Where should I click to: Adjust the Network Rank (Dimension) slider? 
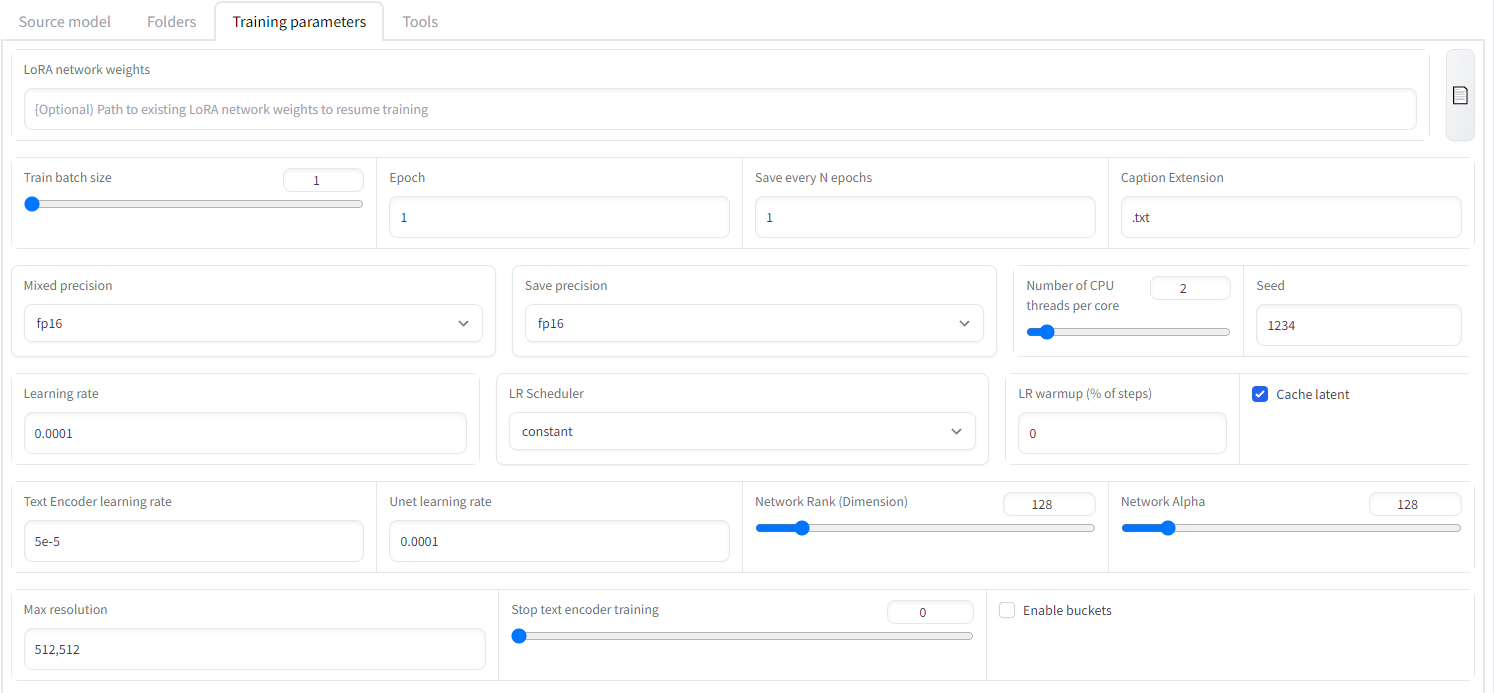tap(802, 527)
